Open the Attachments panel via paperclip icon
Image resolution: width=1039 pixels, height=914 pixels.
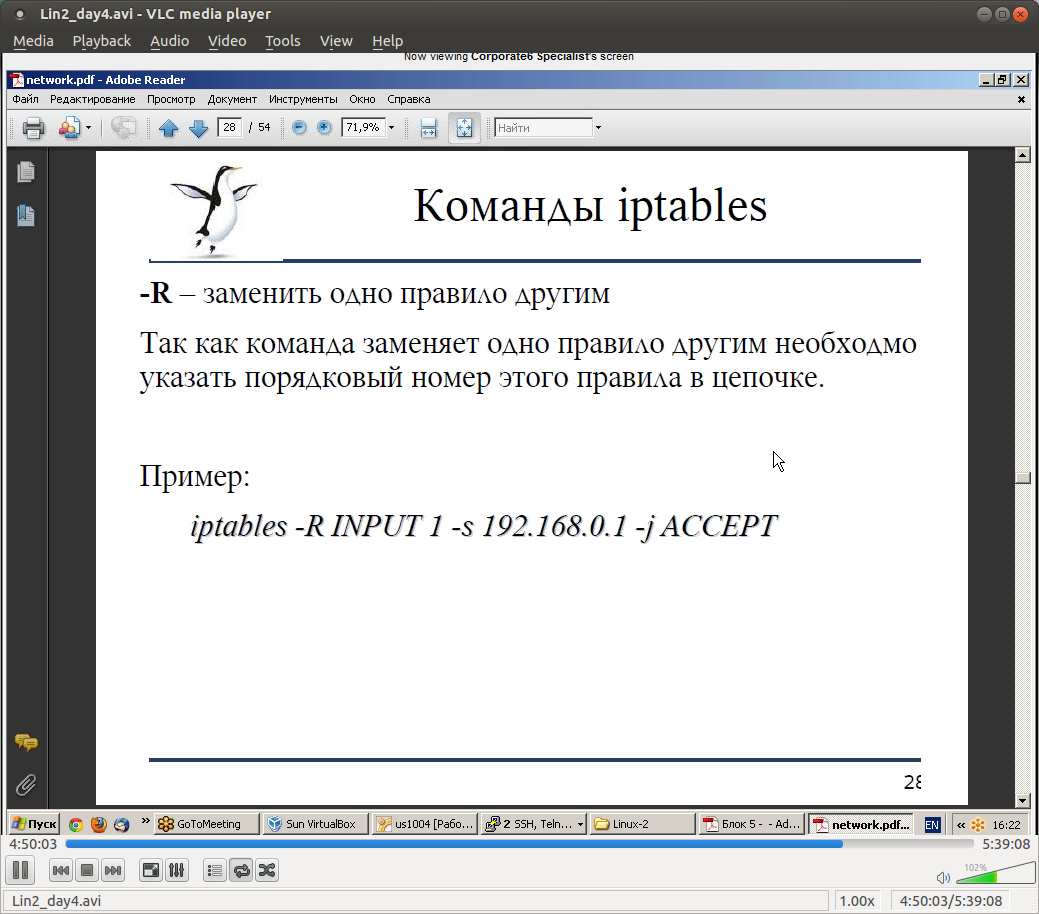tap(26, 785)
